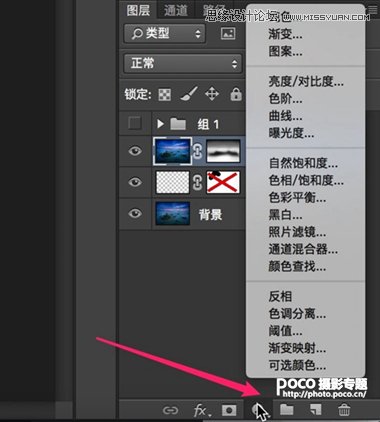Select the 组 1 folder icon
This screenshot has width=380, height=422.
click(178, 124)
